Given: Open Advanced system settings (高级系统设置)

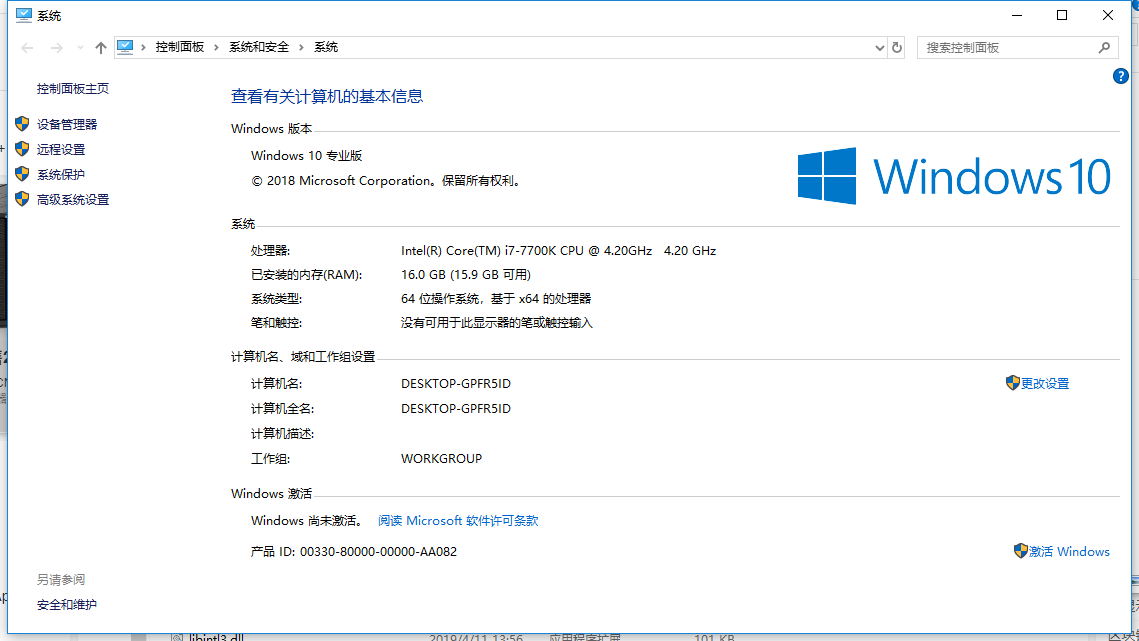Looking at the screenshot, I should pos(73,199).
